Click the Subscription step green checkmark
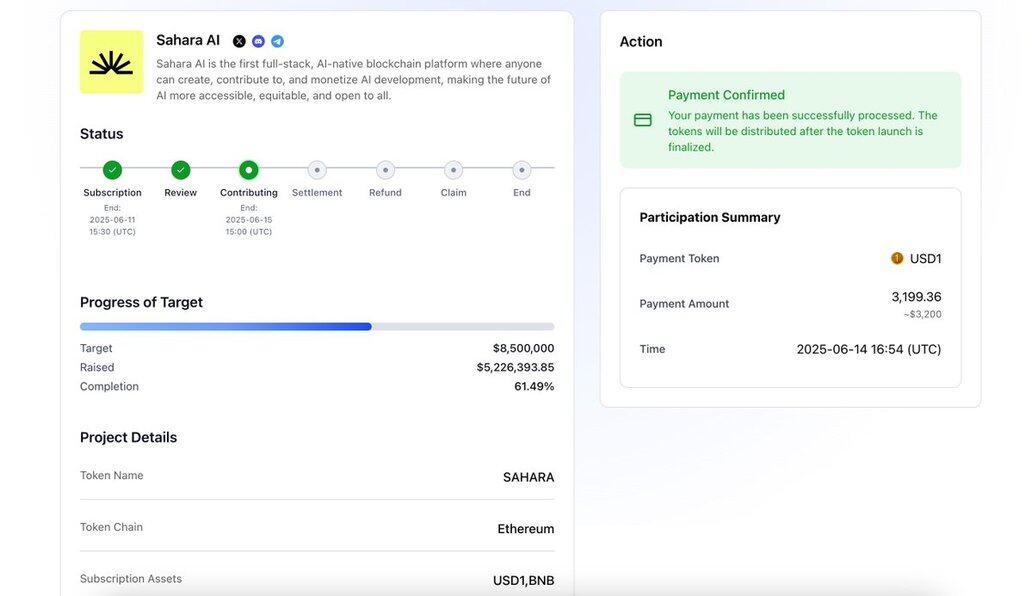This screenshot has height=596, width=1032. [x=112, y=170]
